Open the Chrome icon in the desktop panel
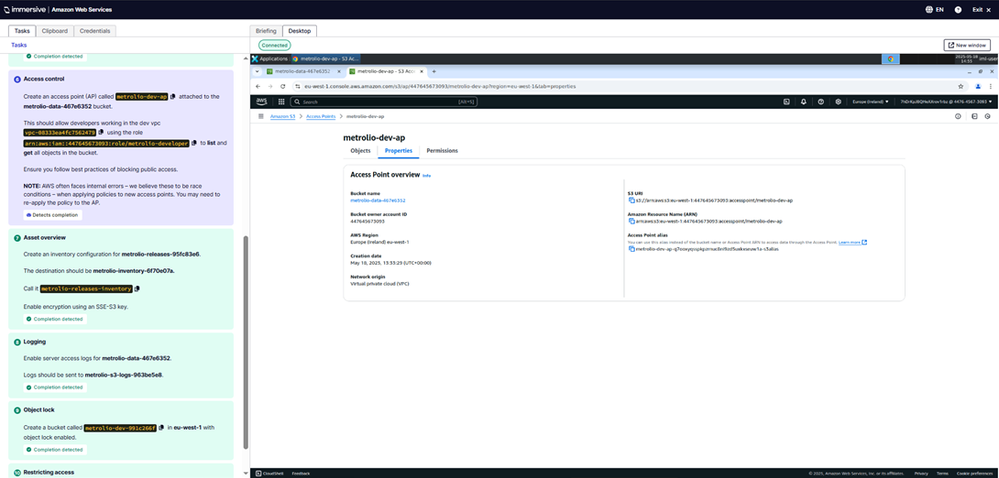Image resolution: width=999 pixels, height=478 pixels. point(891,59)
